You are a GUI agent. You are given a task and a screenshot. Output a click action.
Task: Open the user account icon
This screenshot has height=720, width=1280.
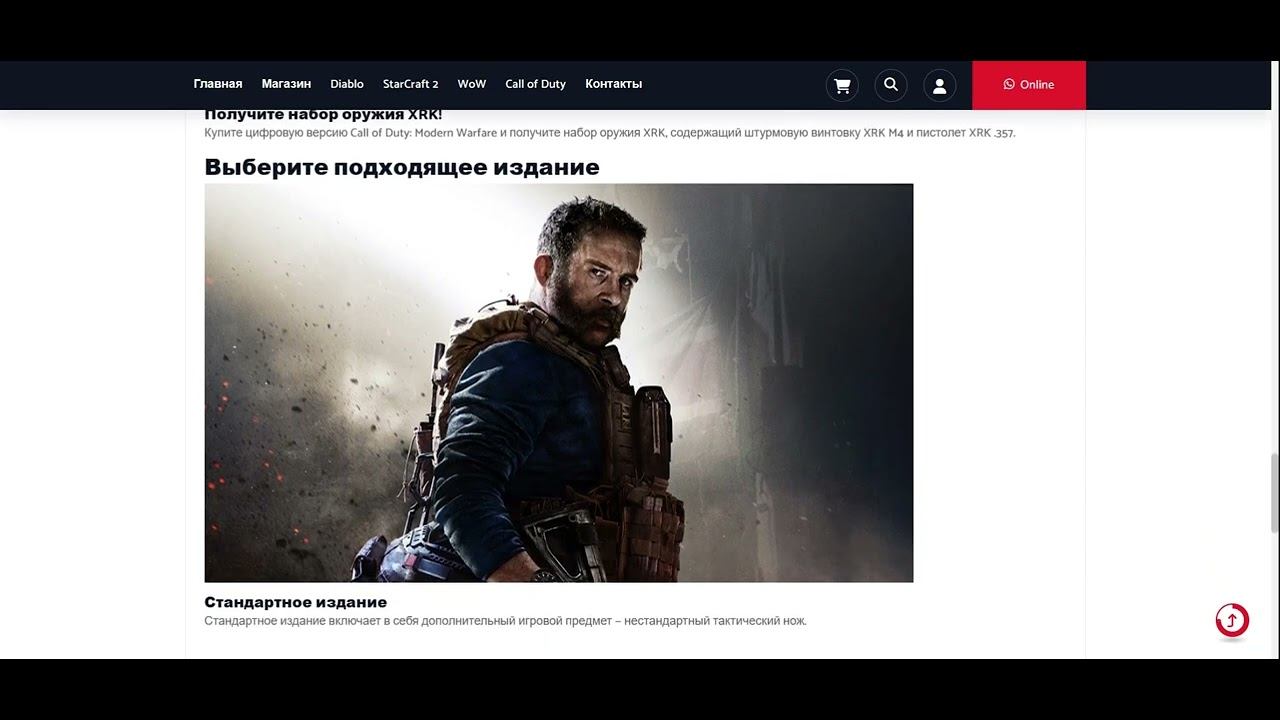tap(940, 85)
